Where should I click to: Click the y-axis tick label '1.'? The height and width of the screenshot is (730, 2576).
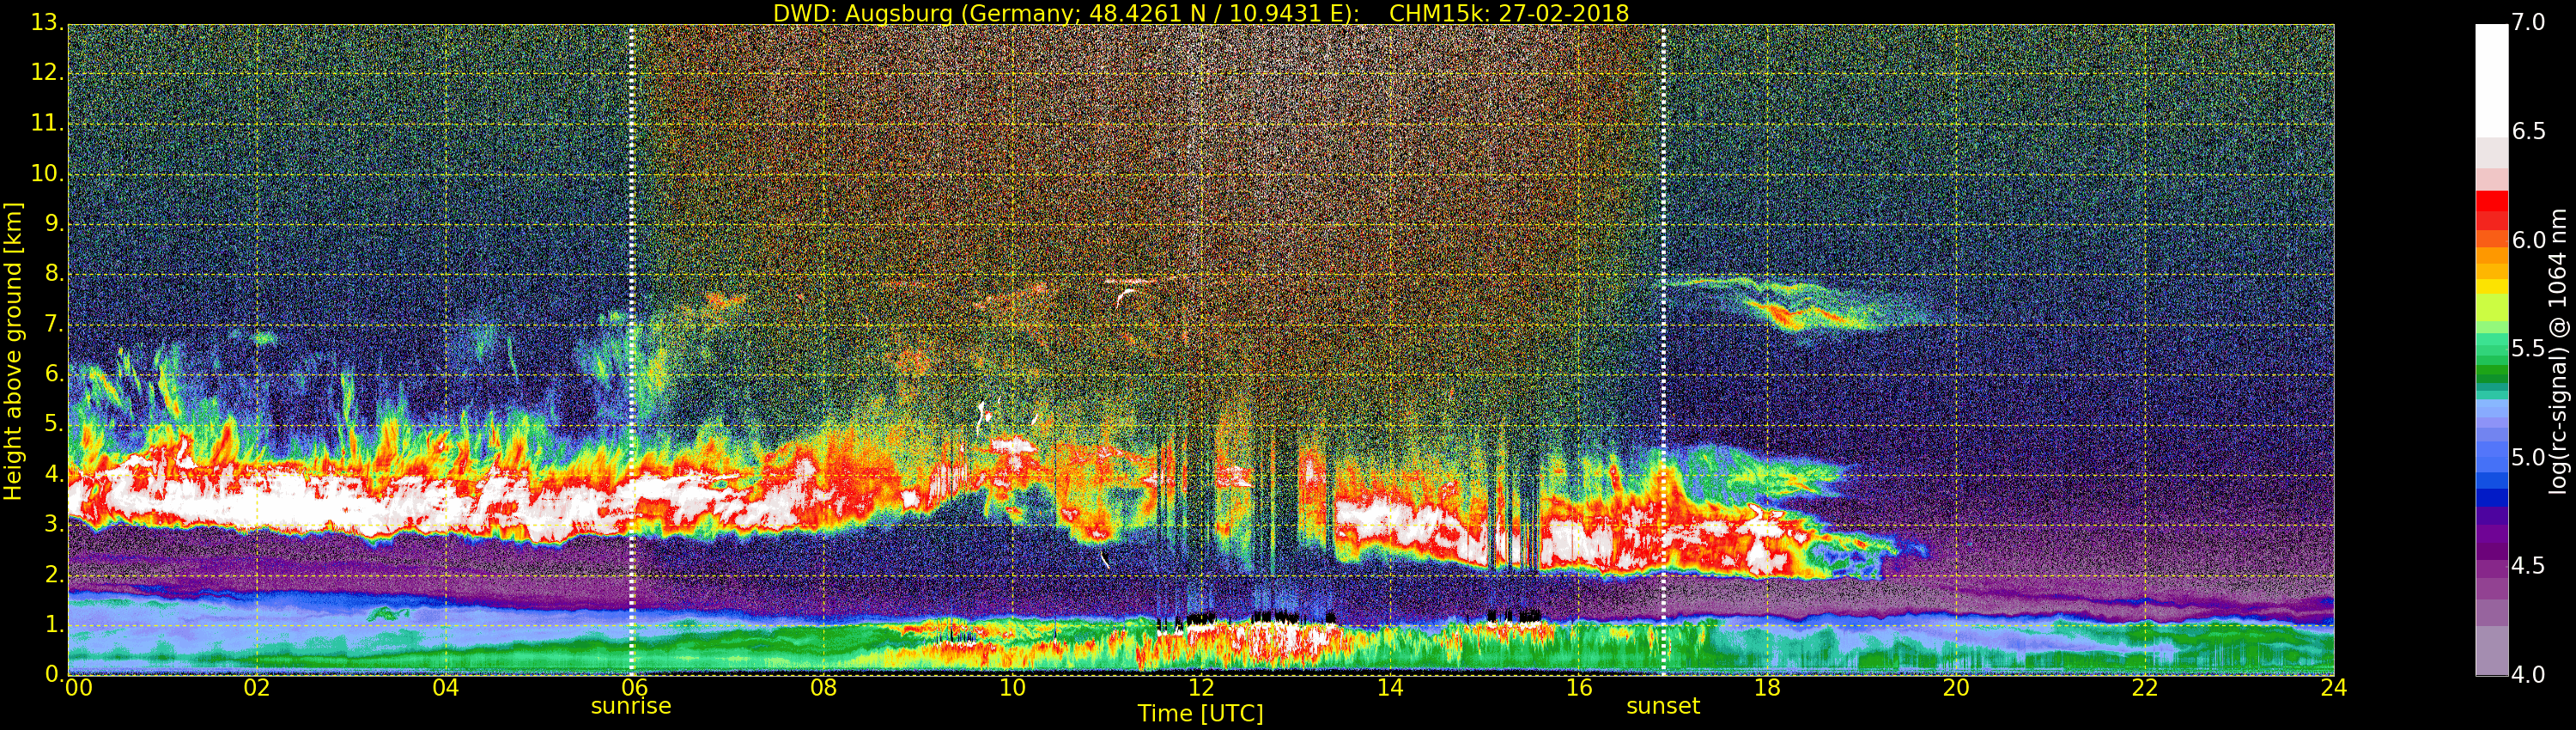point(54,624)
